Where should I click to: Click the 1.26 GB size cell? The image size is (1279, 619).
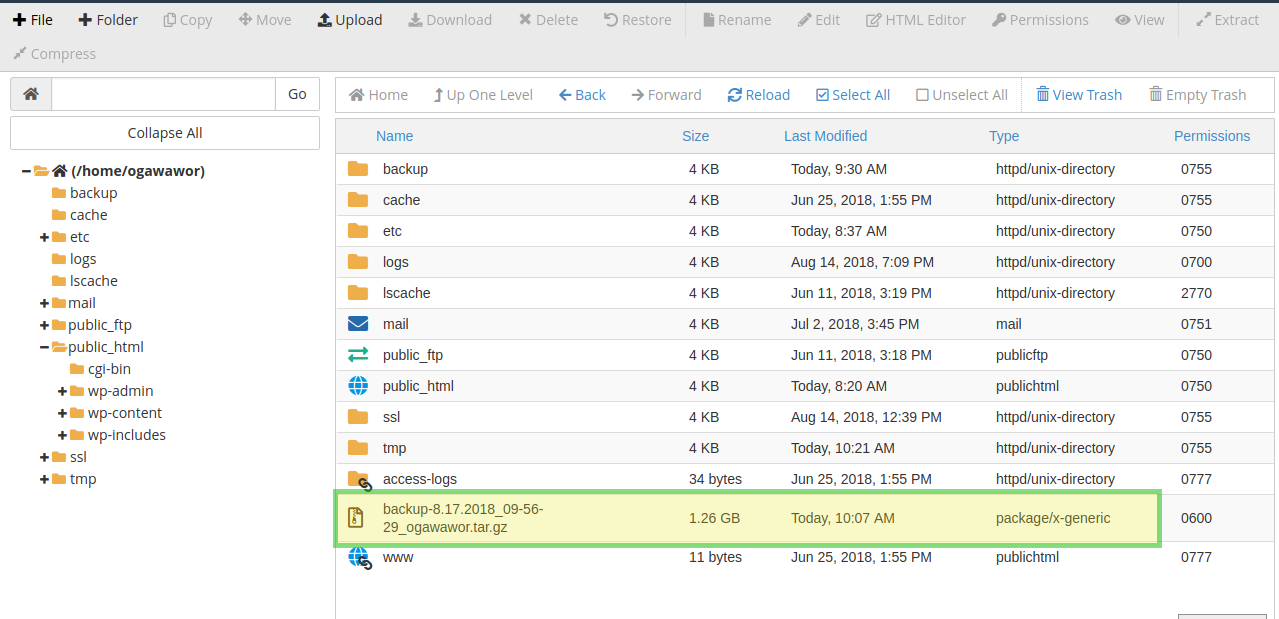click(714, 518)
